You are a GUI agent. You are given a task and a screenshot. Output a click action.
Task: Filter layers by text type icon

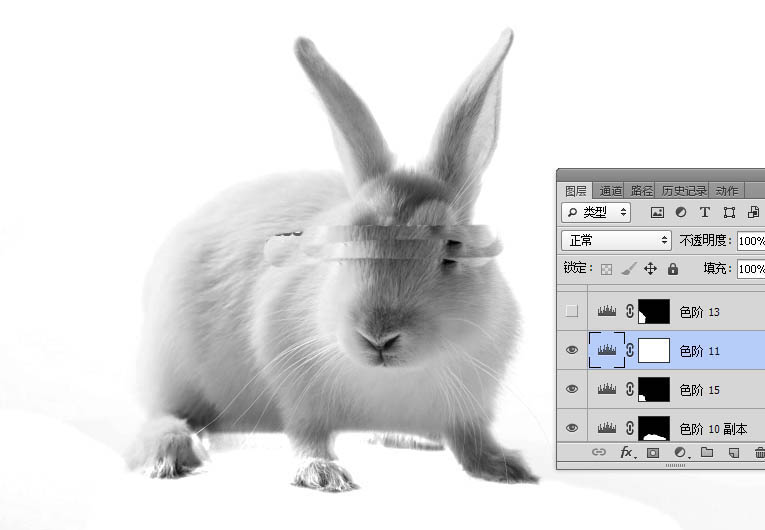point(705,212)
